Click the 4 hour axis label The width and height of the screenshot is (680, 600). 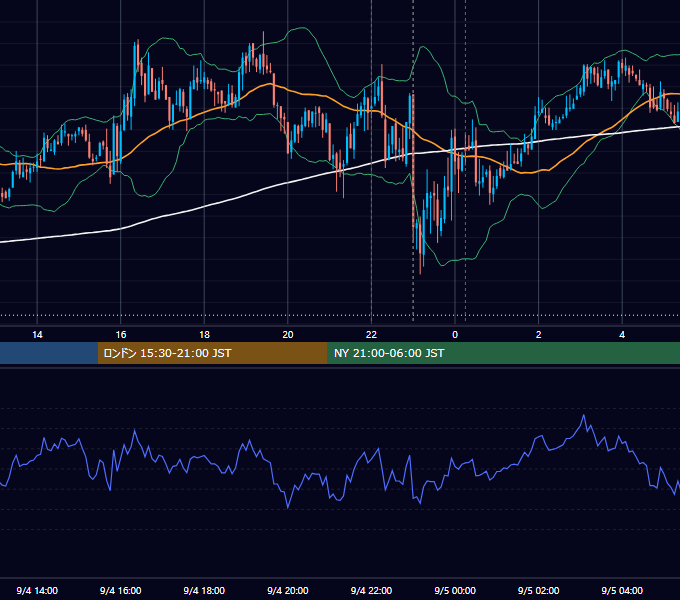tap(622, 335)
